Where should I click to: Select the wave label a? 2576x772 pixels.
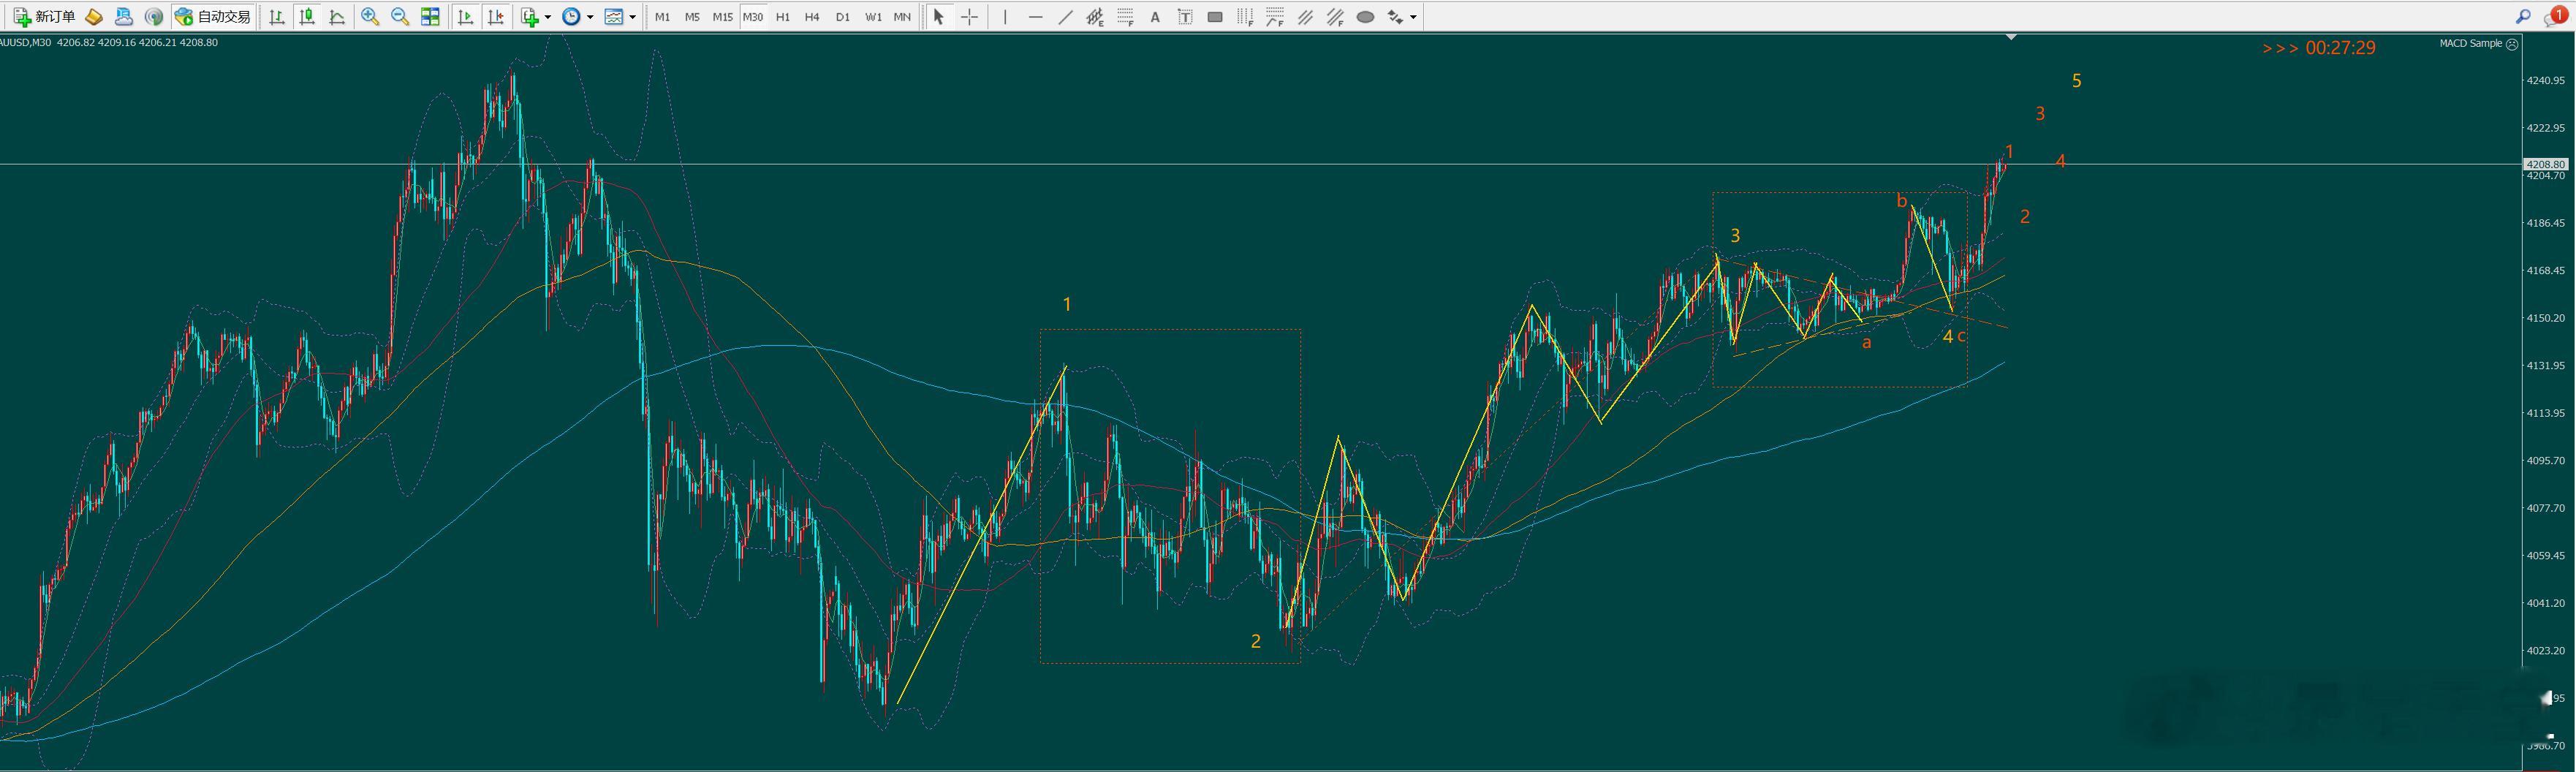pyautogui.click(x=1866, y=343)
